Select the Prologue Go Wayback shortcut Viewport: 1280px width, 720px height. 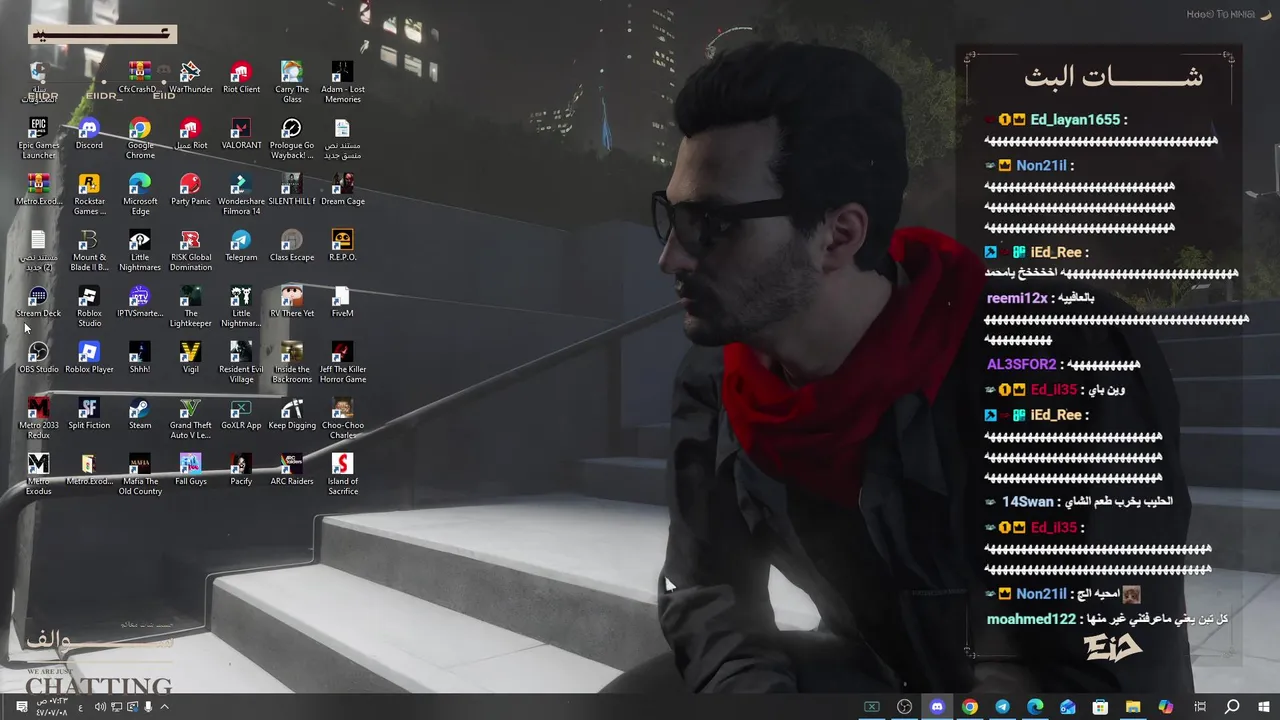292,138
